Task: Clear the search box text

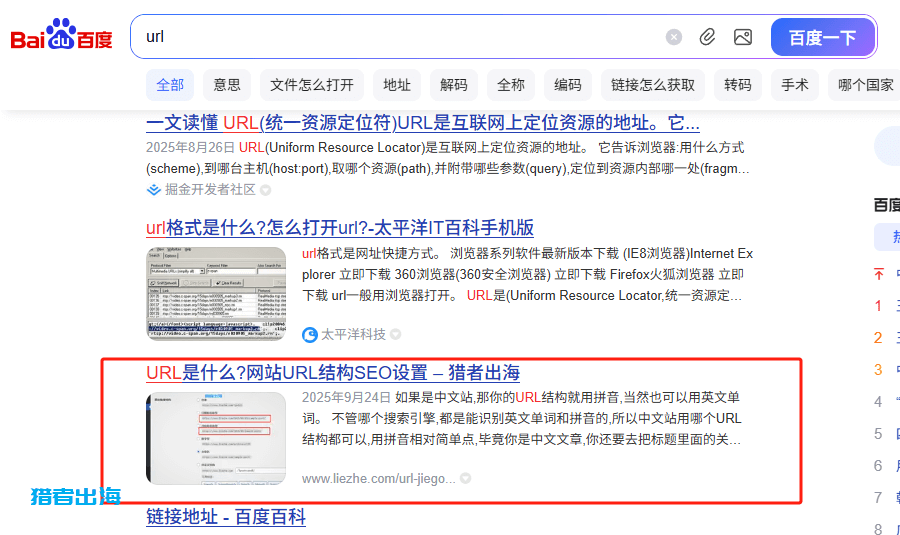Action: click(x=674, y=37)
